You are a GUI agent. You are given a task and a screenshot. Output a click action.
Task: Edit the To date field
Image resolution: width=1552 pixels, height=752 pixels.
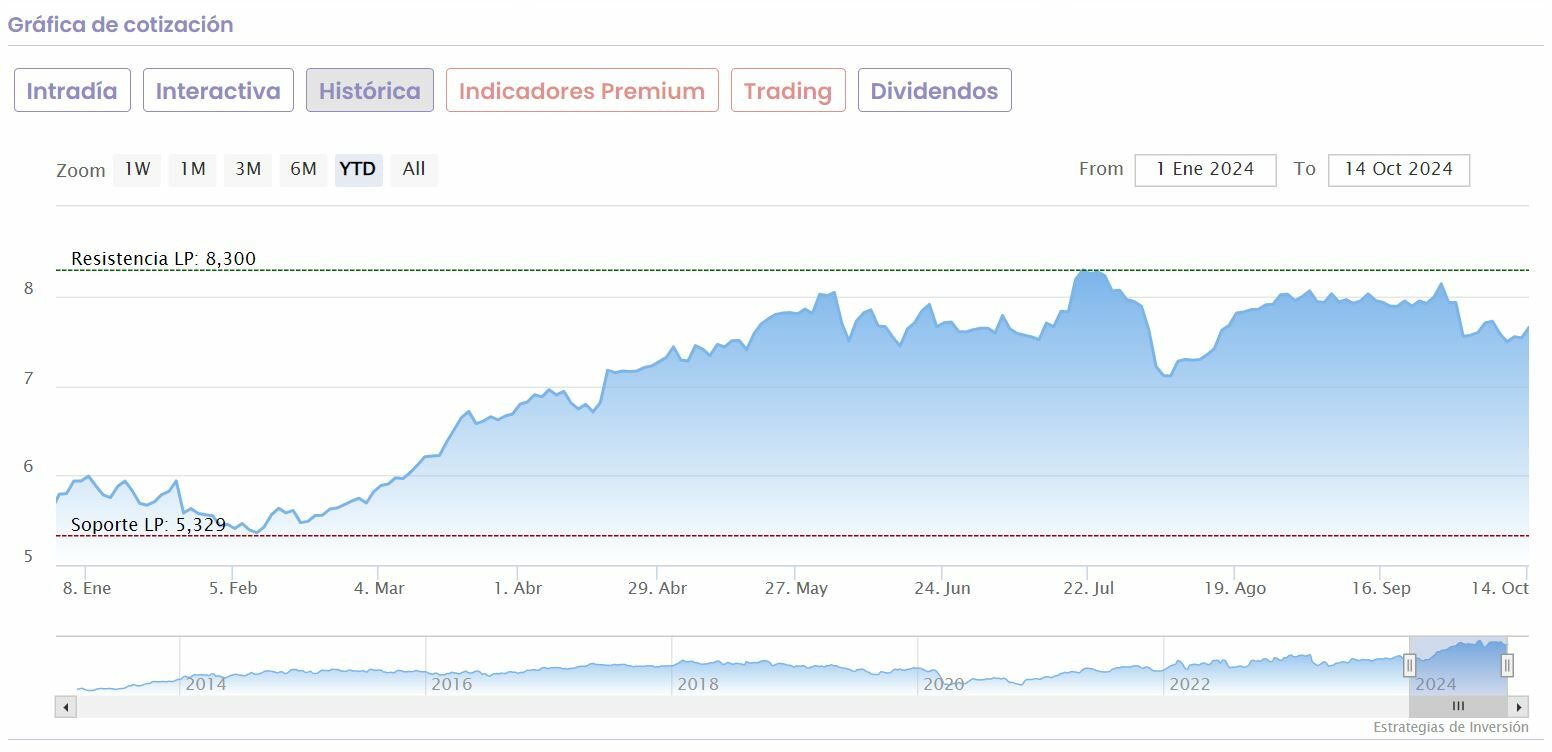(x=1398, y=170)
